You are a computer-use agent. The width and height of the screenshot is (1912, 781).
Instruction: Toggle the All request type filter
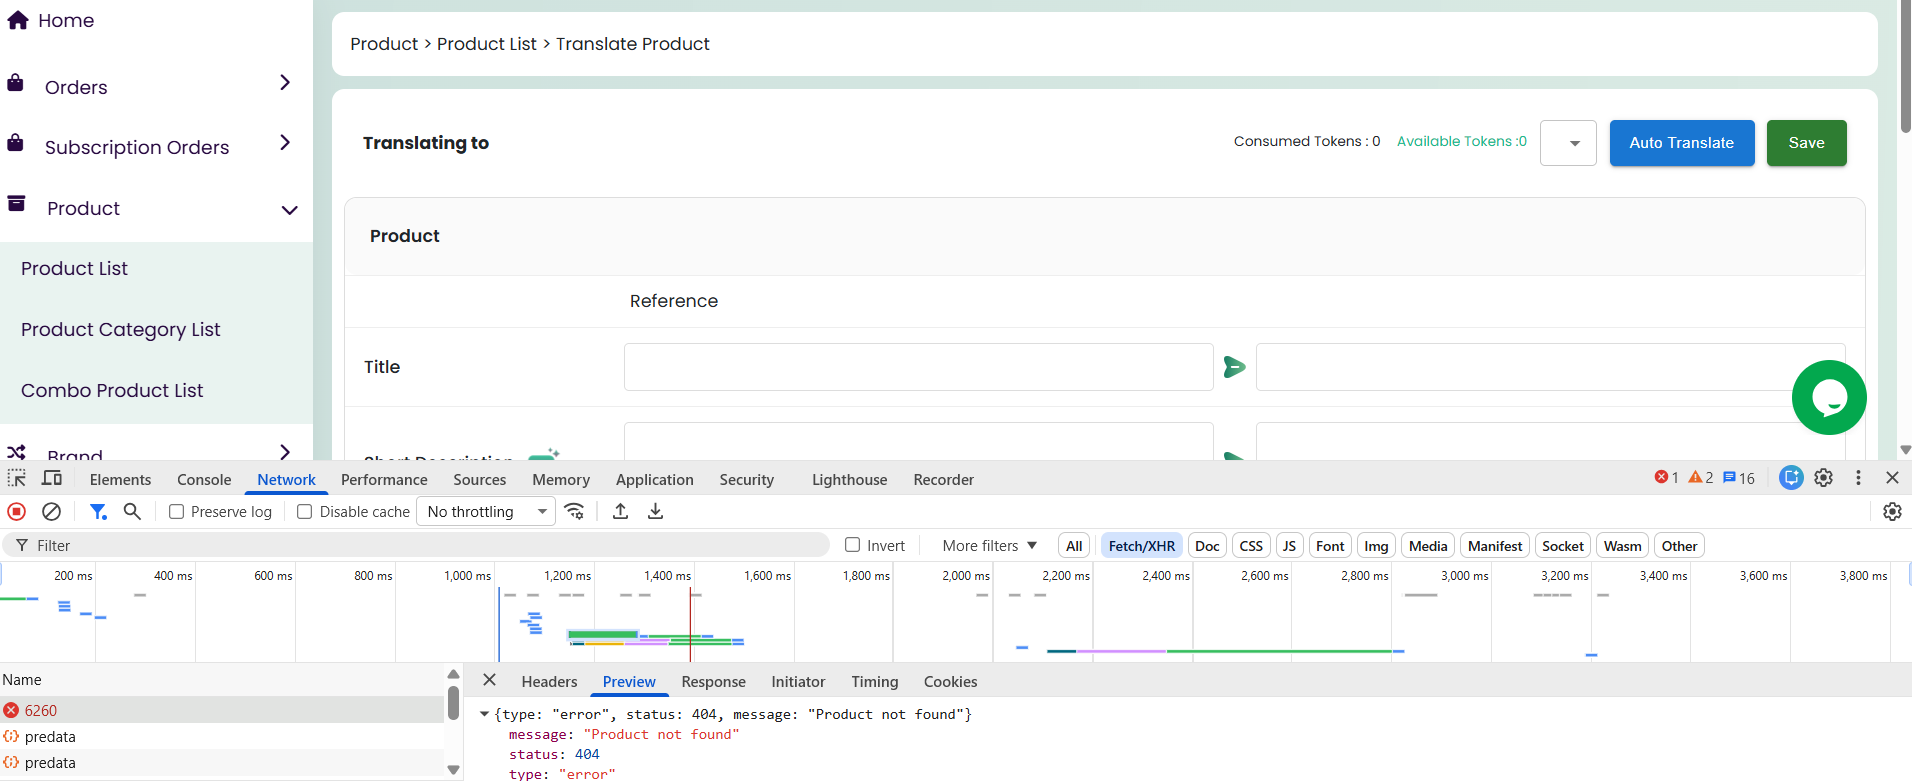[x=1074, y=546]
